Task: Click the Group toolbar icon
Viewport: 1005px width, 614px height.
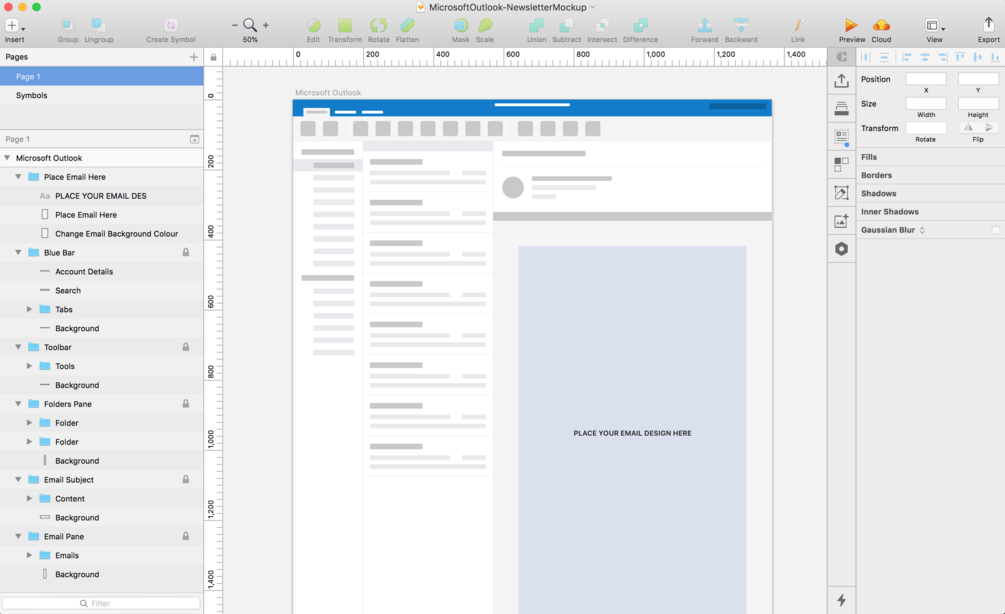Action: [67, 26]
